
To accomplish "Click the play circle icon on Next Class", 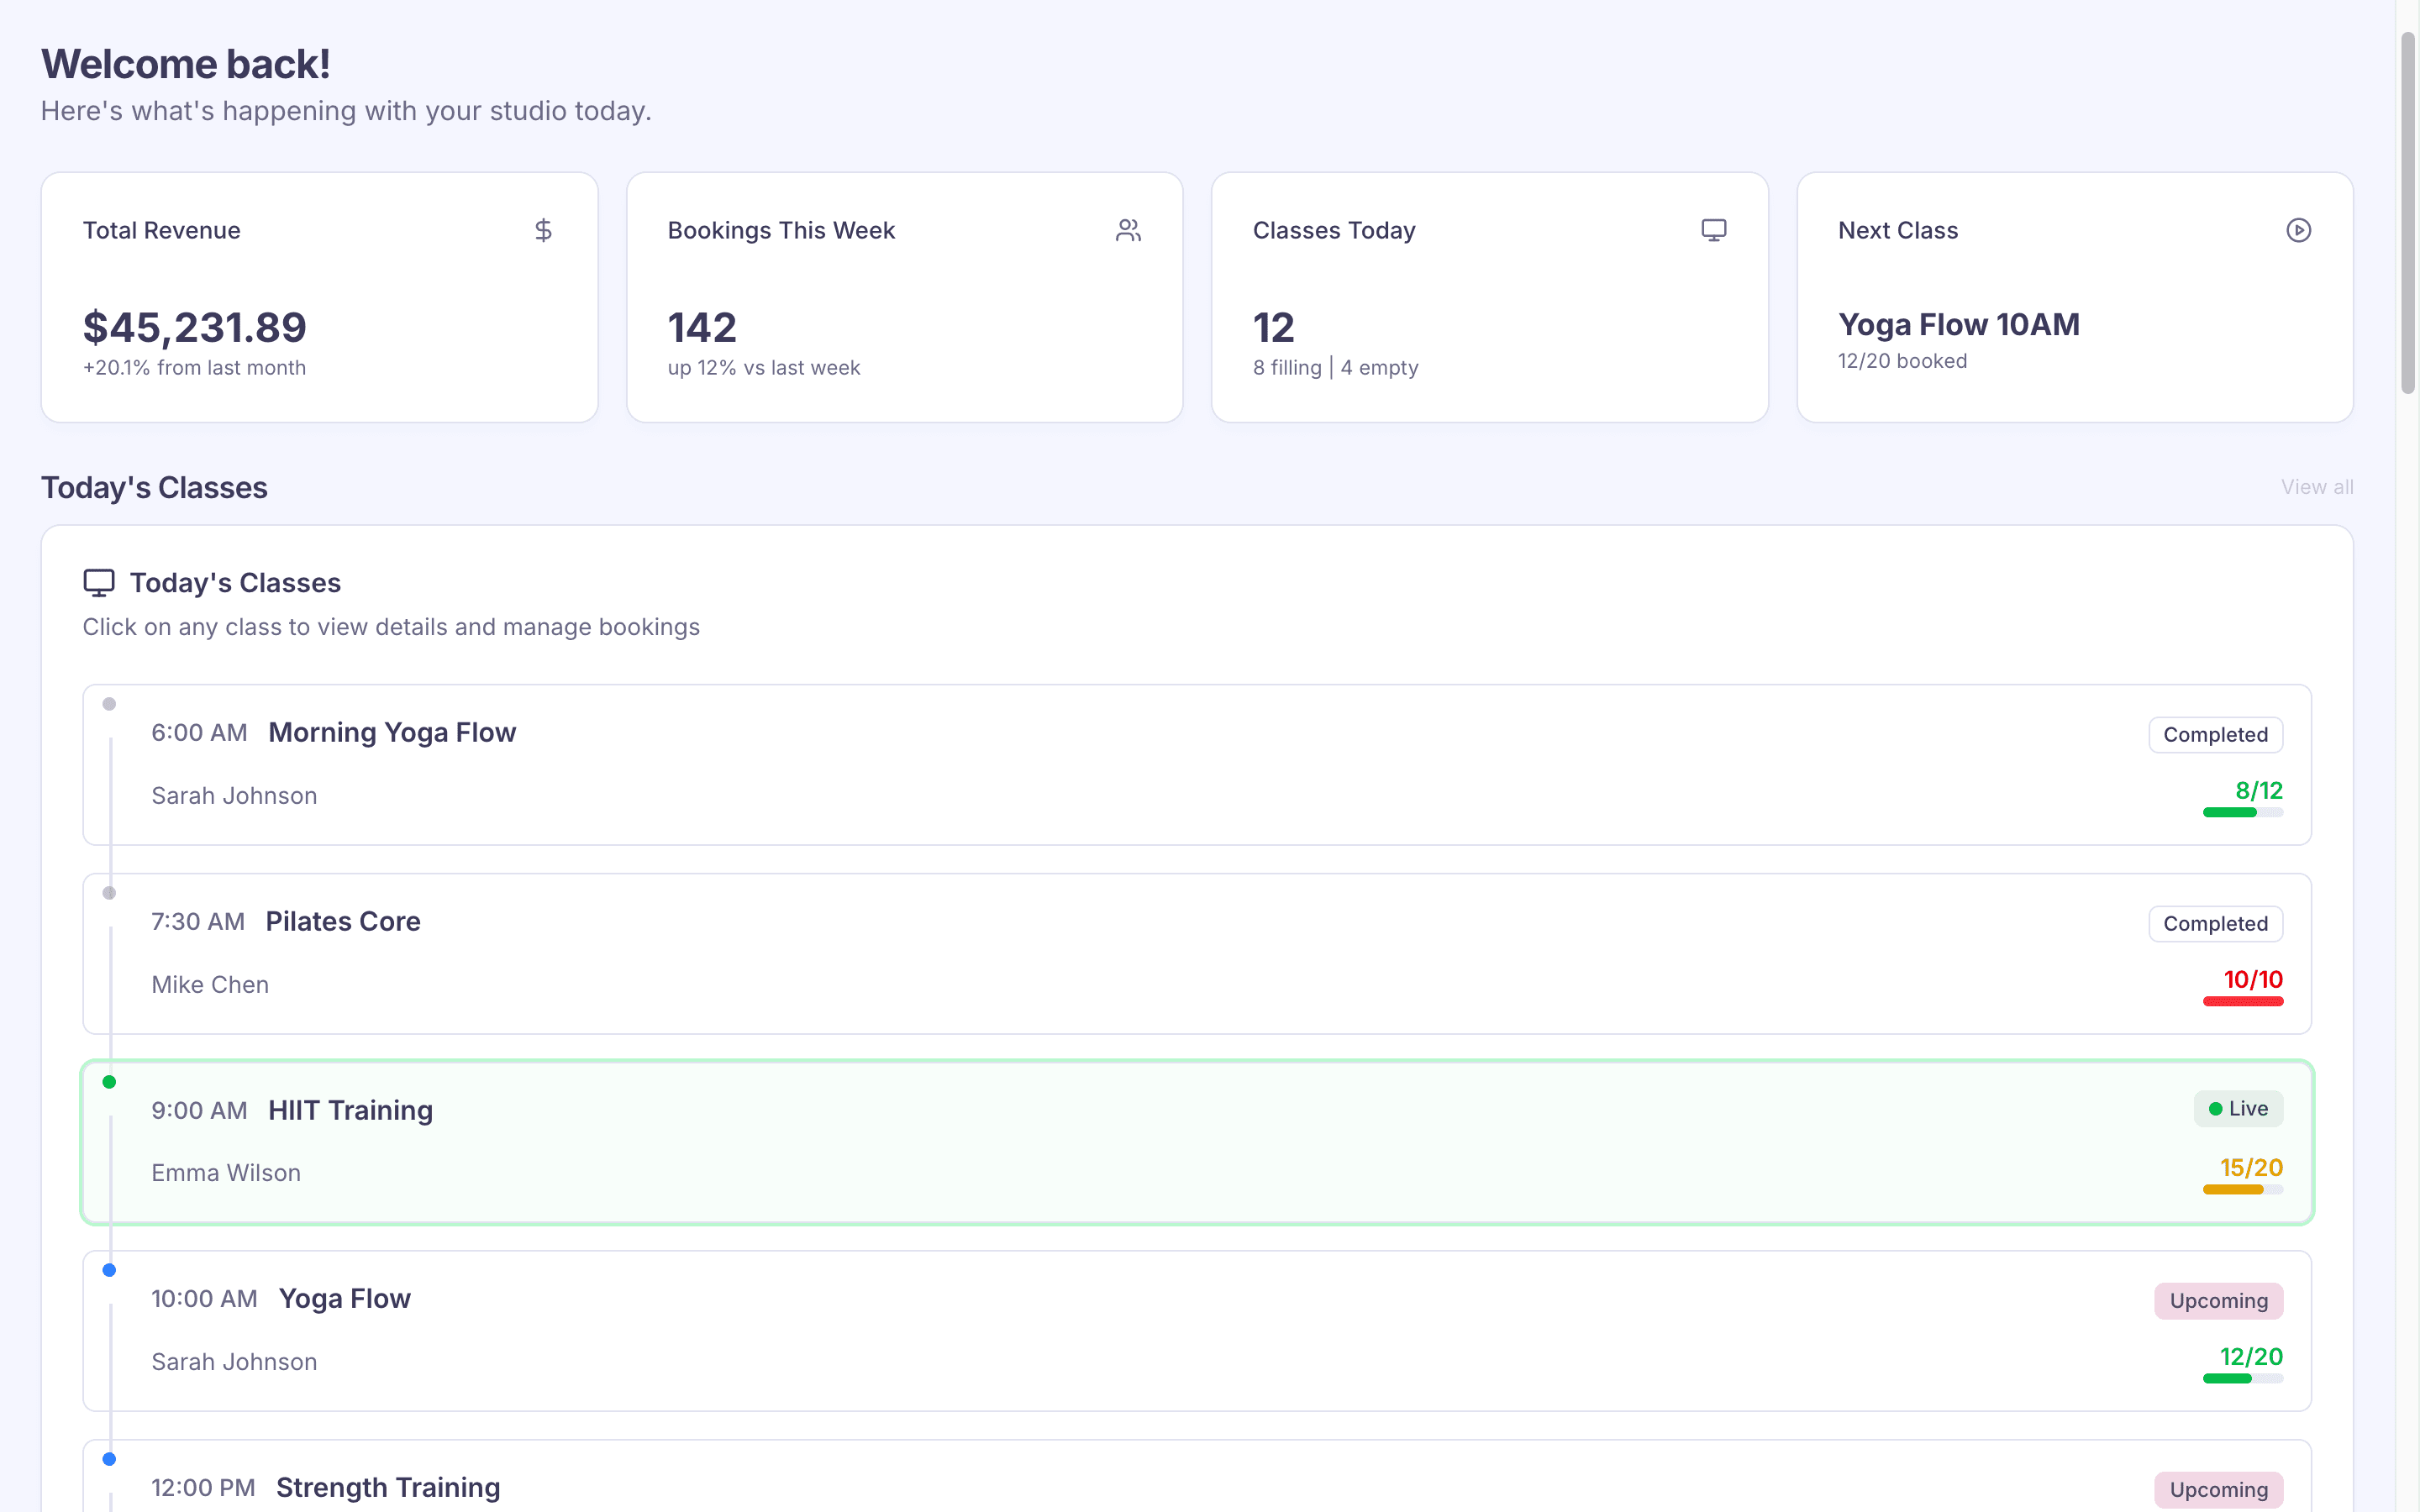I will tap(2298, 231).
